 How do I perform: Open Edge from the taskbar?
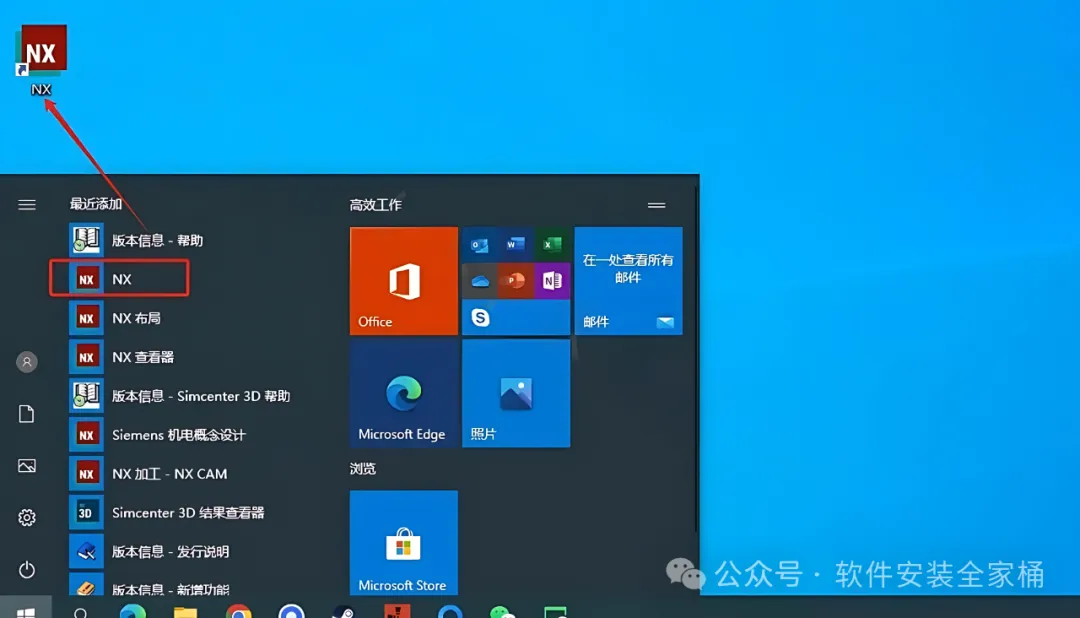click(x=133, y=612)
